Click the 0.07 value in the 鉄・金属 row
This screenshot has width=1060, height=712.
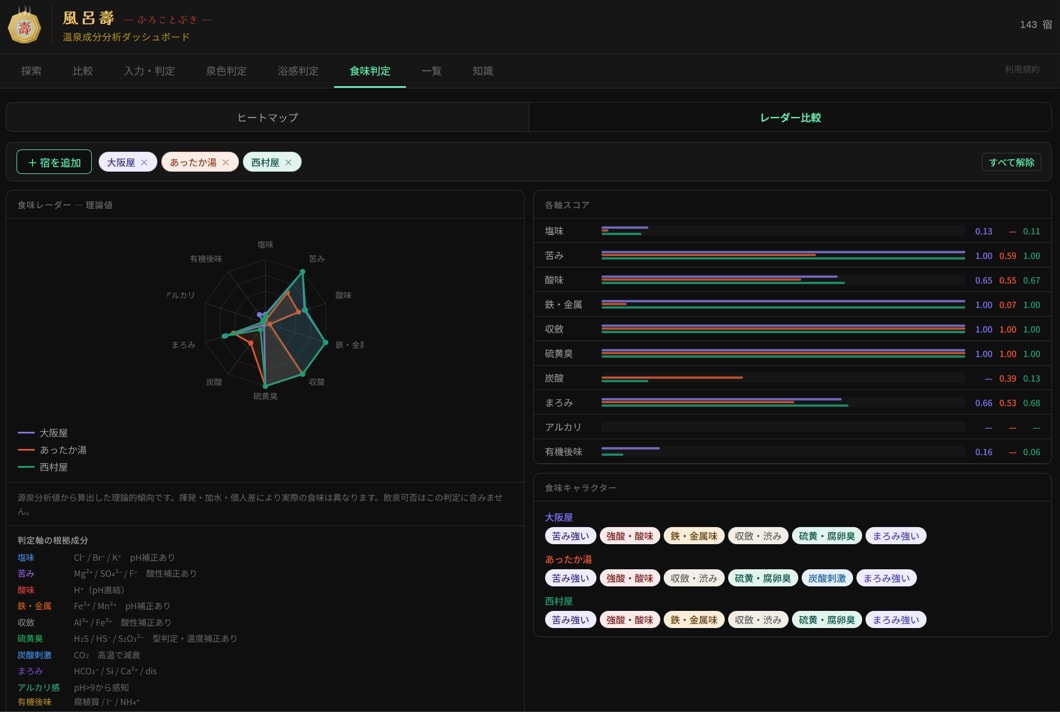tap(1007, 305)
